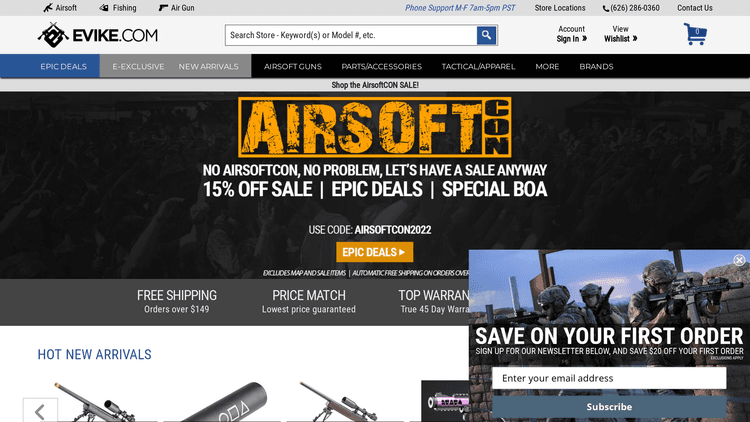Click the Airsoft rifle icon in top bar
750x422 pixels.
pyautogui.click(x=48, y=8)
